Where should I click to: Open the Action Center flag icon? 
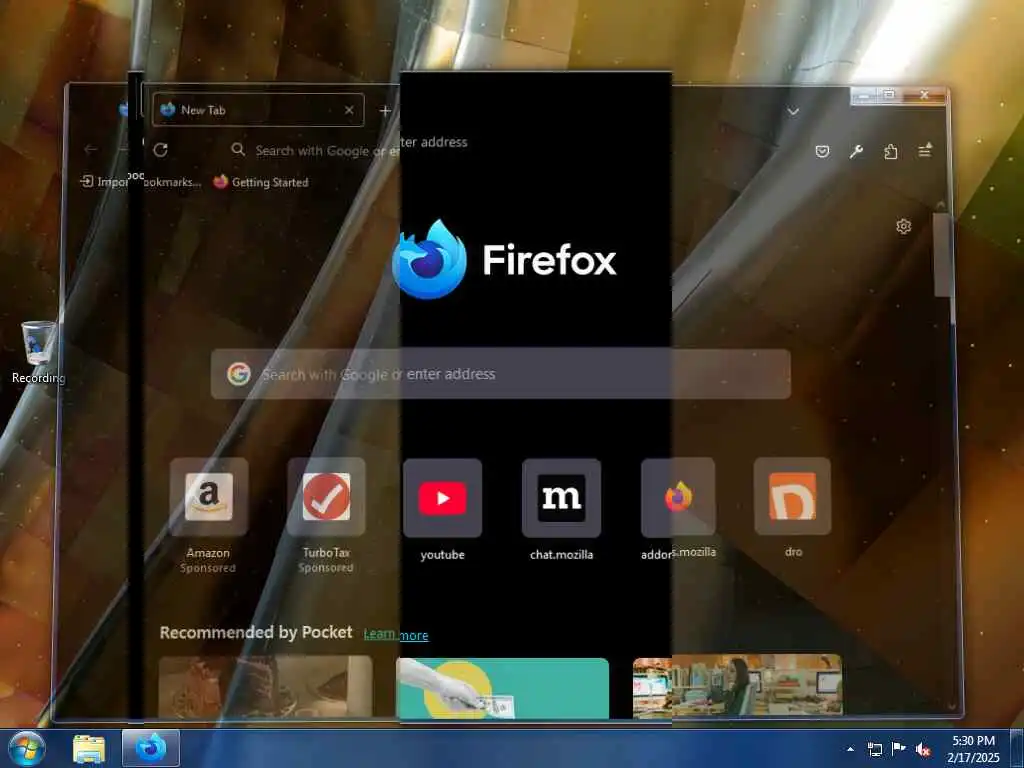point(899,748)
